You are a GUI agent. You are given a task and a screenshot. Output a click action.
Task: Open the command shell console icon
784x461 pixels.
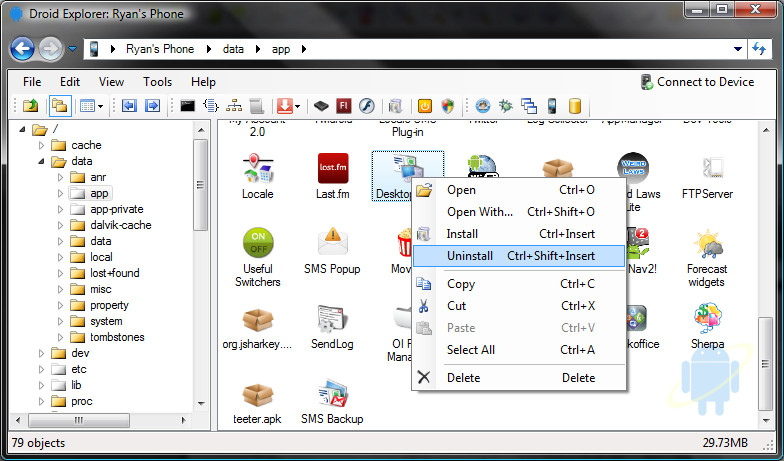click(188, 106)
